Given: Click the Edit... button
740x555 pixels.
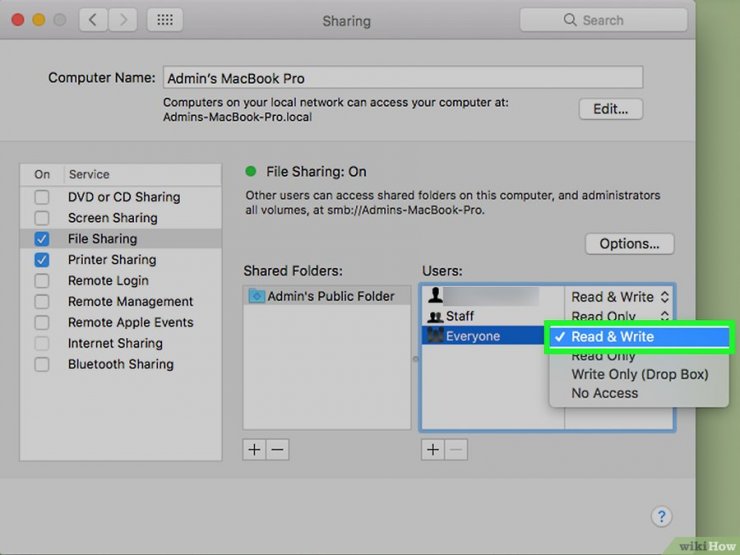Looking at the screenshot, I should 611,109.
